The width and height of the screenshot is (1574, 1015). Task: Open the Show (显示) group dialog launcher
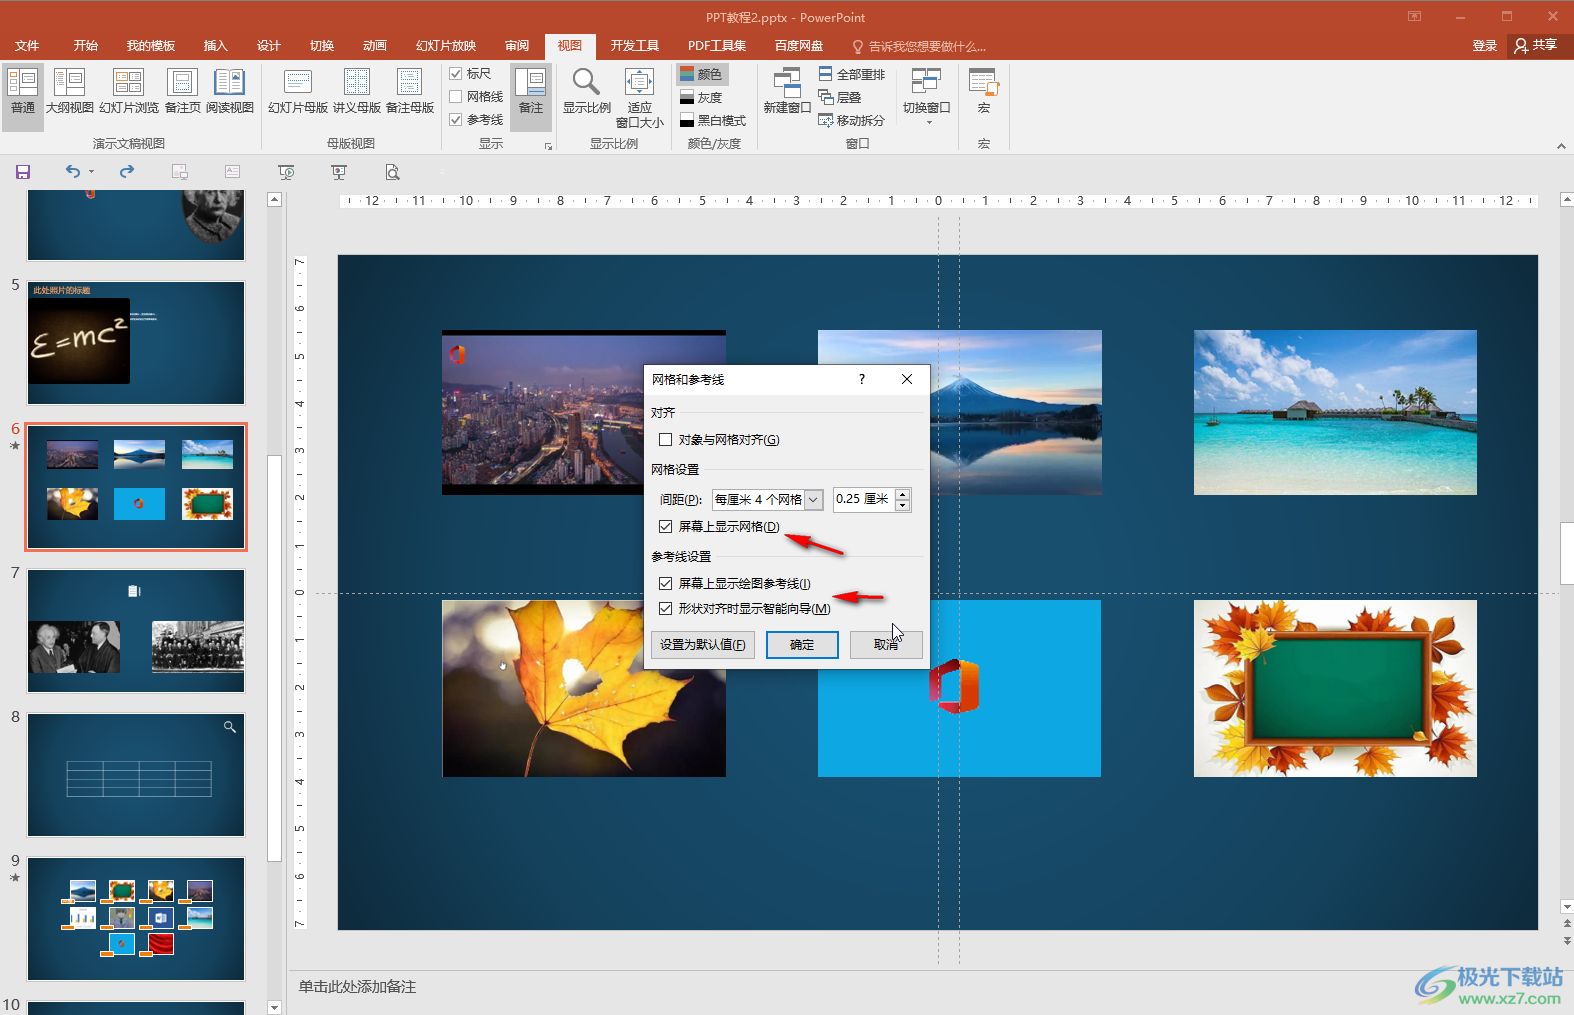pyautogui.click(x=548, y=146)
